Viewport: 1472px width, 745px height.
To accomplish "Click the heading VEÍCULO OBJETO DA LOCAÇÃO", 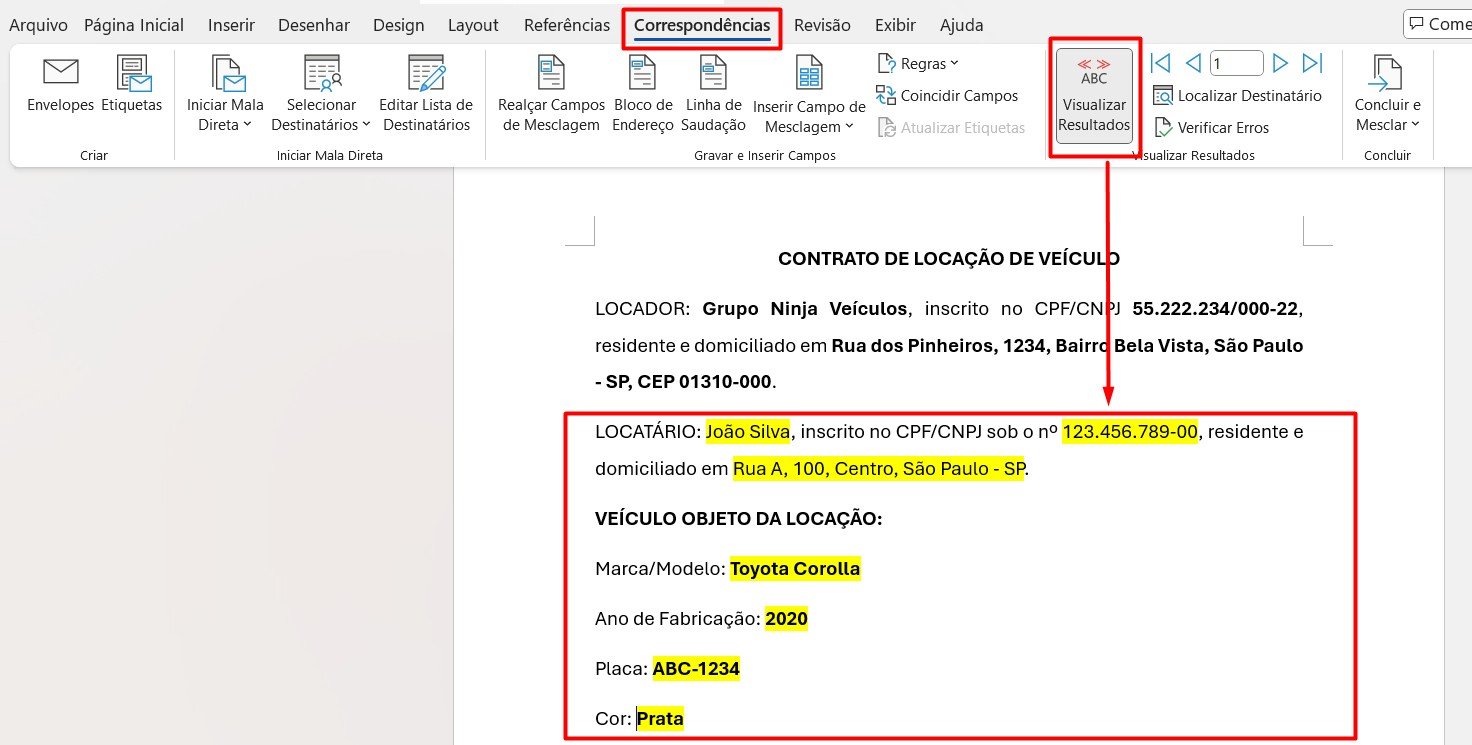I will click(739, 519).
